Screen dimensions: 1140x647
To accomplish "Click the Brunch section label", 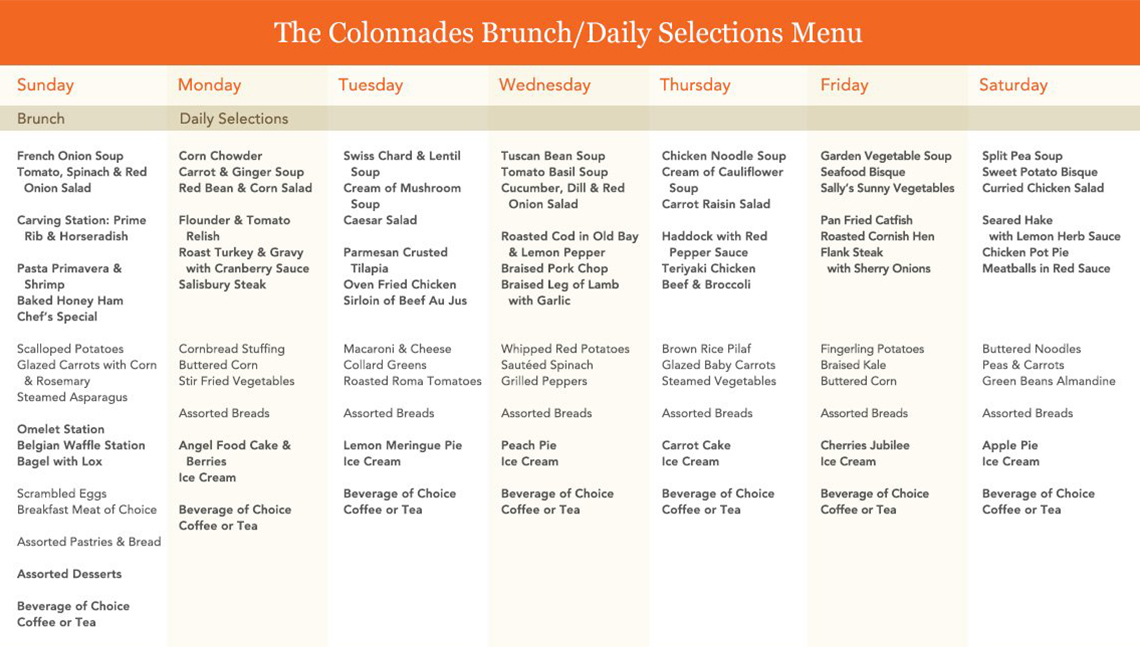I will pyautogui.click(x=41, y=118).
